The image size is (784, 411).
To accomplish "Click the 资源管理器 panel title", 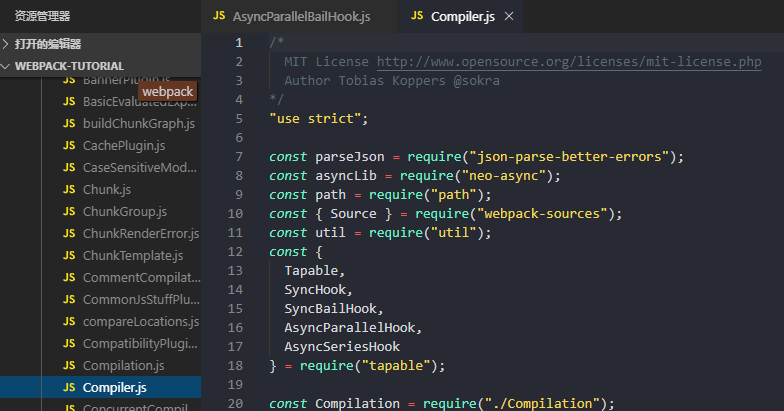I will click(42, 16).
